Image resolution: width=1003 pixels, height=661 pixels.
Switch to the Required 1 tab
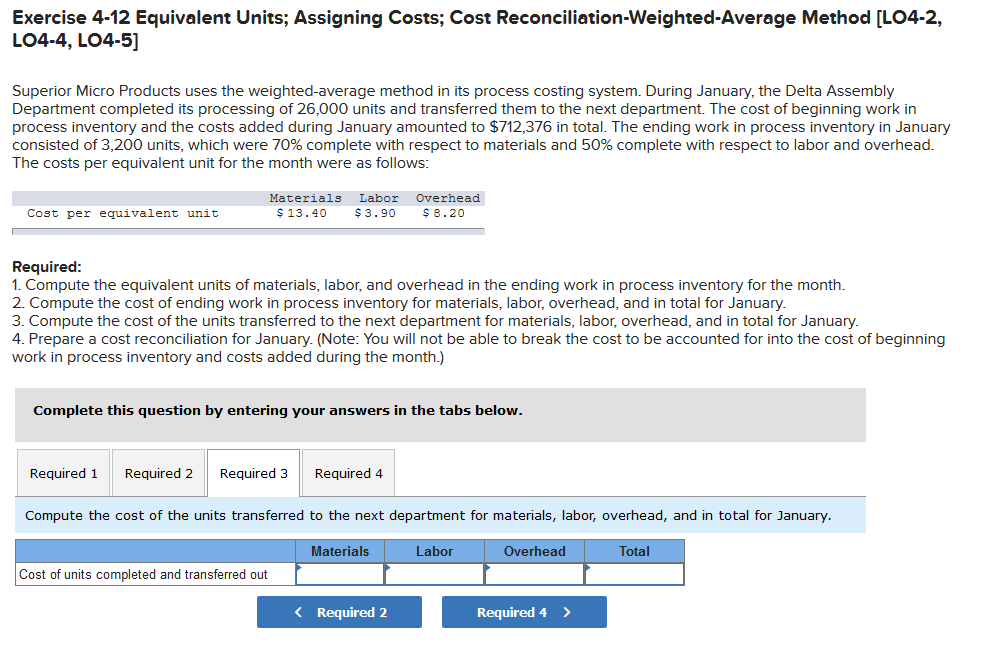[x=62, y=472]
